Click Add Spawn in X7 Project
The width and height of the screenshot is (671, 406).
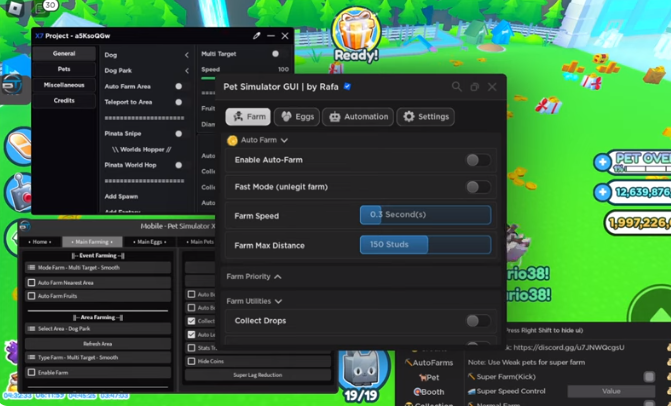pos(121,196)
